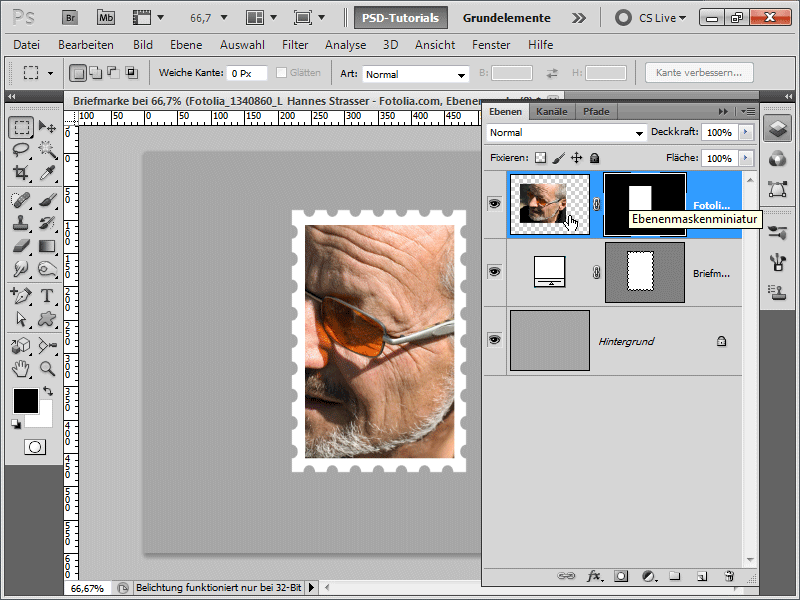Switch to the Kanäle tab

tap(552, 111)
